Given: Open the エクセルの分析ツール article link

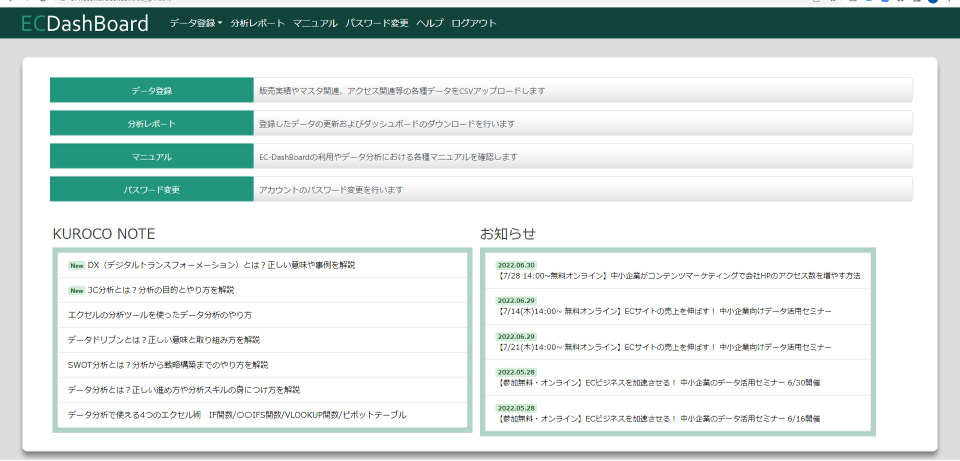Looking at the screenshot, I should (x=160, y=315).
